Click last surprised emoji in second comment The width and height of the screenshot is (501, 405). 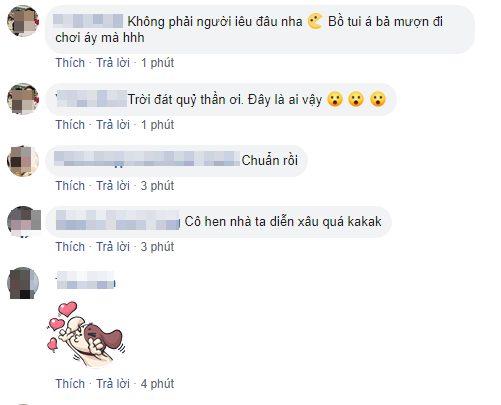point(378,99)
